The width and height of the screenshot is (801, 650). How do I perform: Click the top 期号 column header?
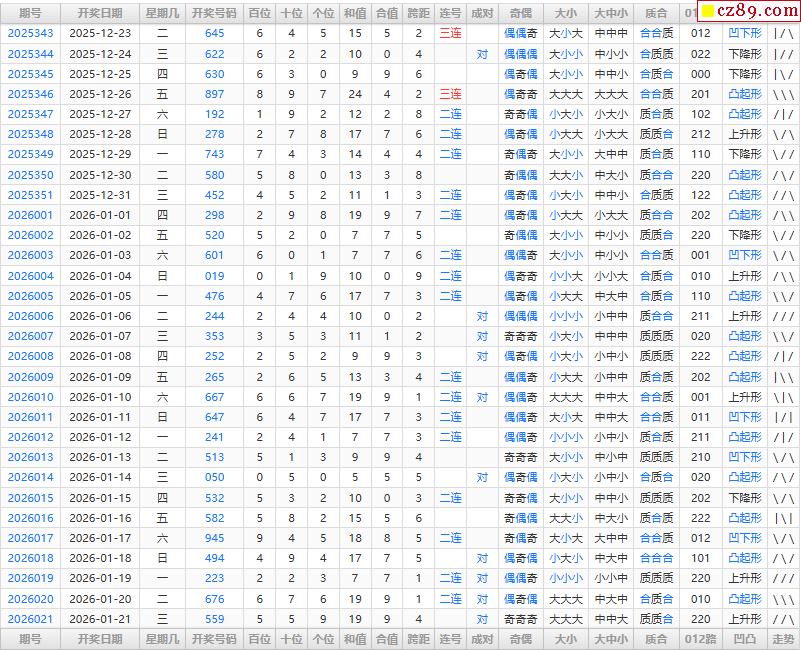(30, 13)
